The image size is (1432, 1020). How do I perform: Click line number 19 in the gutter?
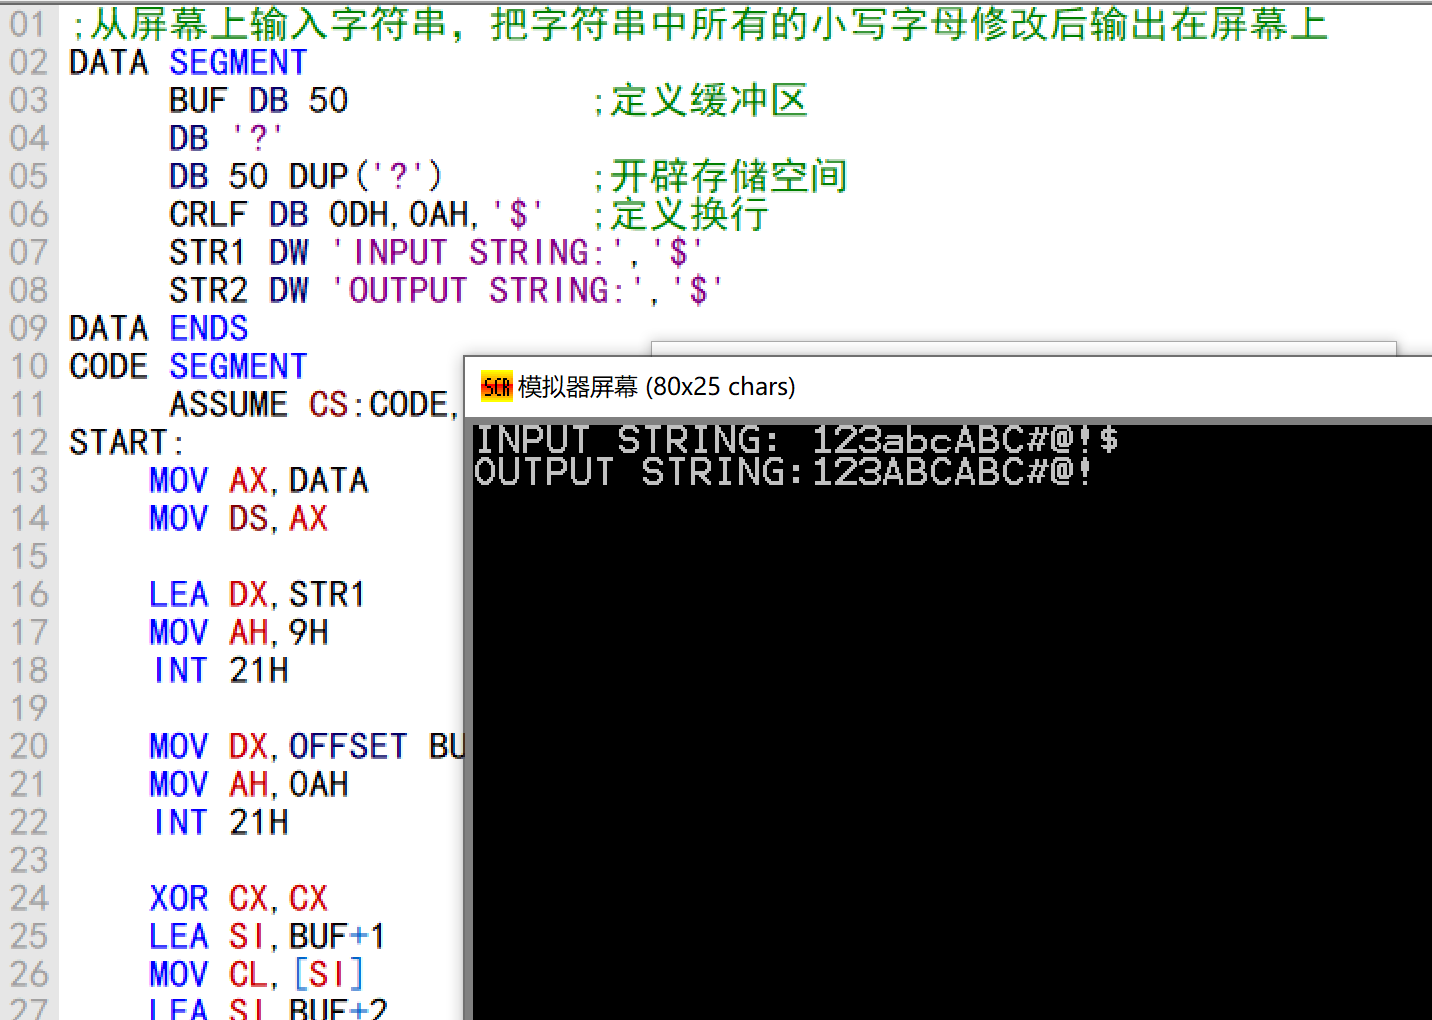(29, 709)
